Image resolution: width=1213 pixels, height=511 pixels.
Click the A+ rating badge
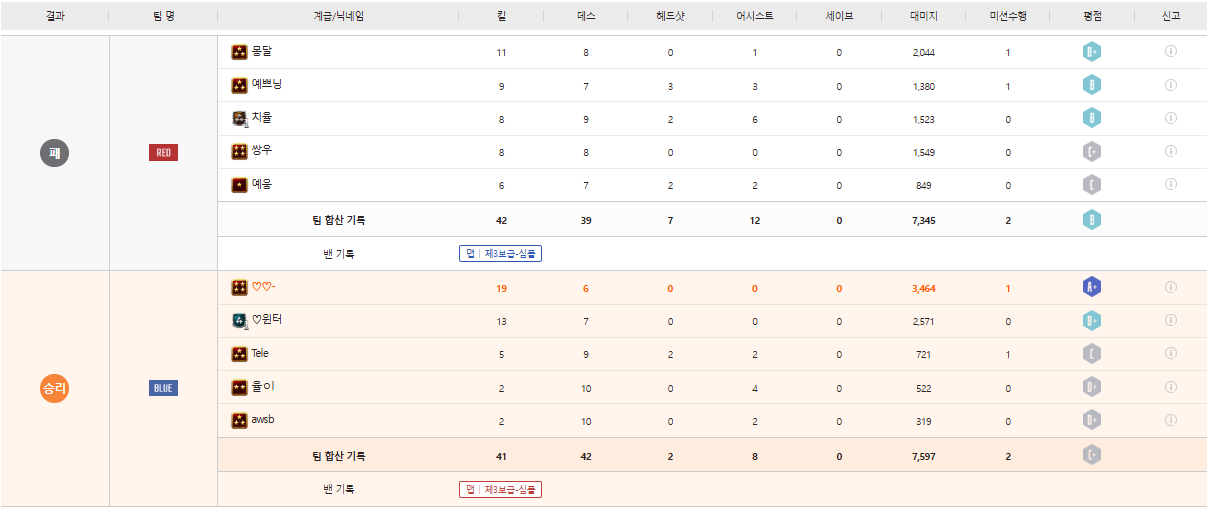1092,288
